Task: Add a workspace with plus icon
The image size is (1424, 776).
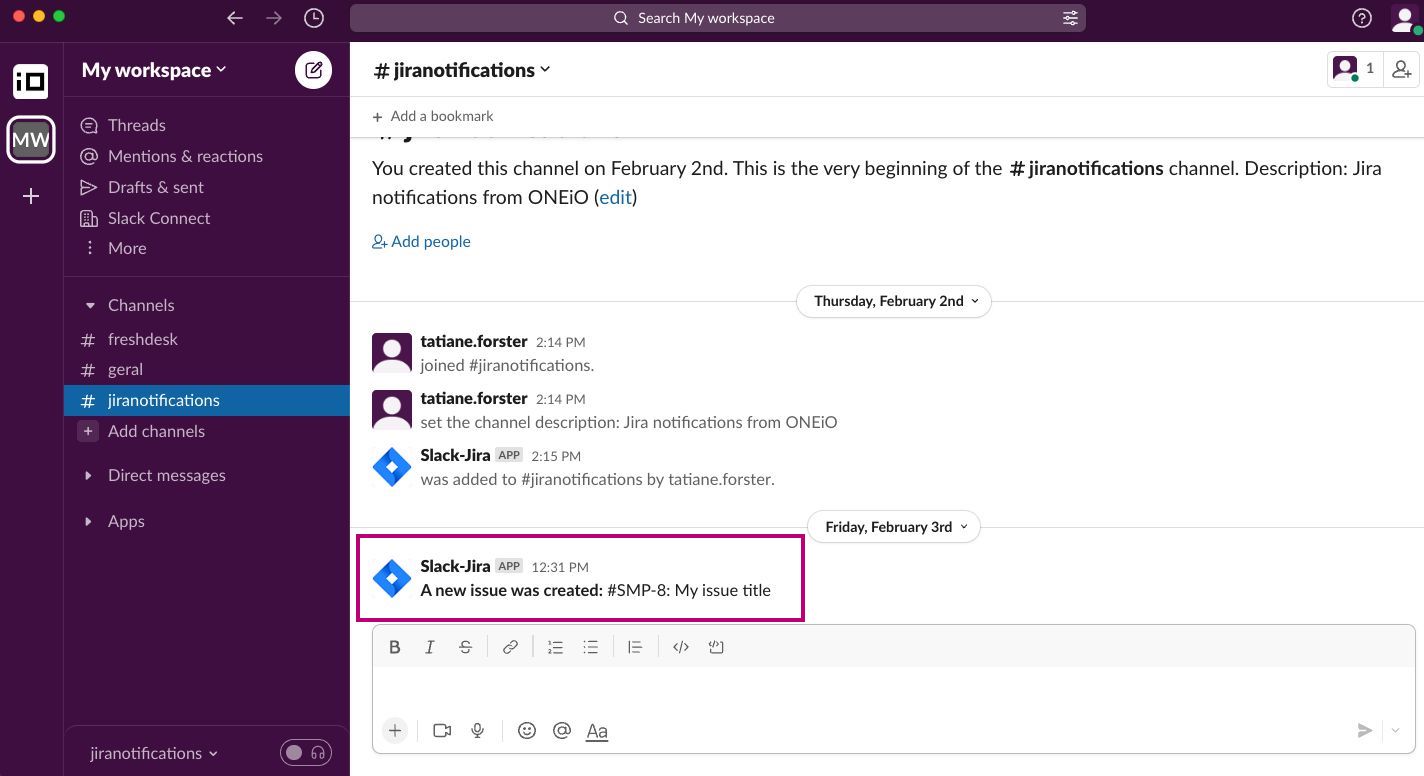Action: [x=31, y=196]
